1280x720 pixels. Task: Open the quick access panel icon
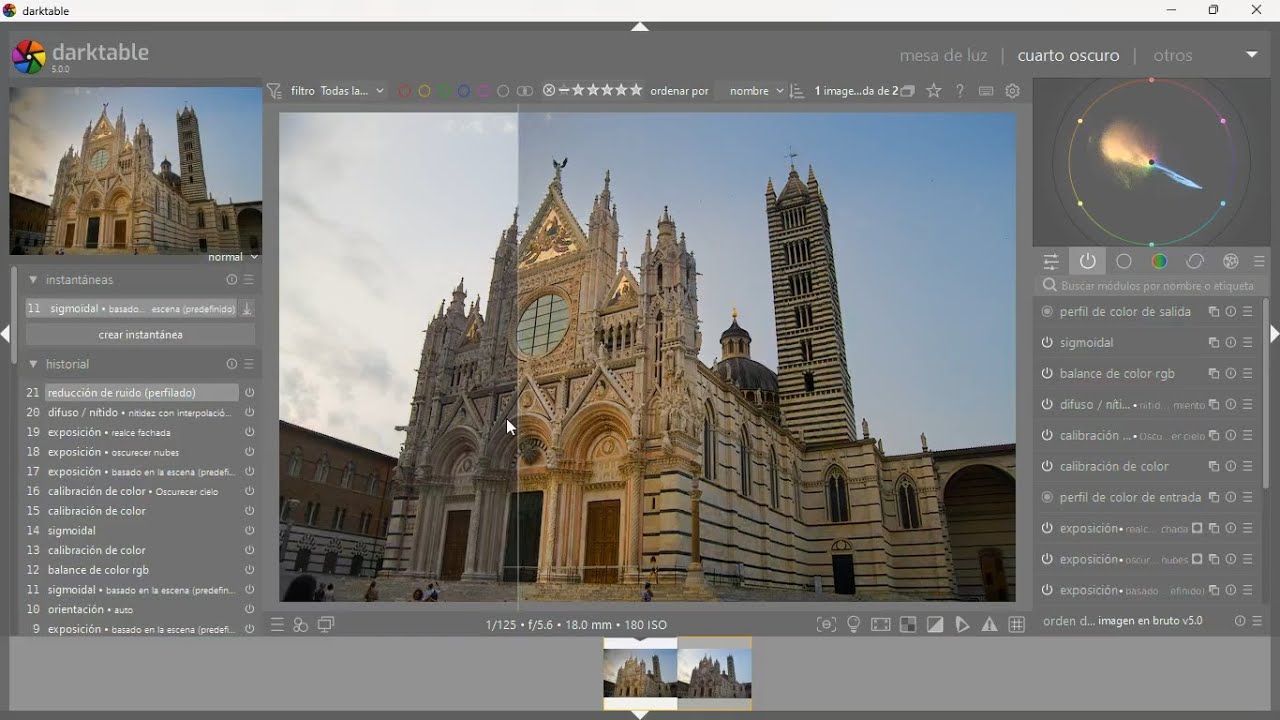point(1051,262)
